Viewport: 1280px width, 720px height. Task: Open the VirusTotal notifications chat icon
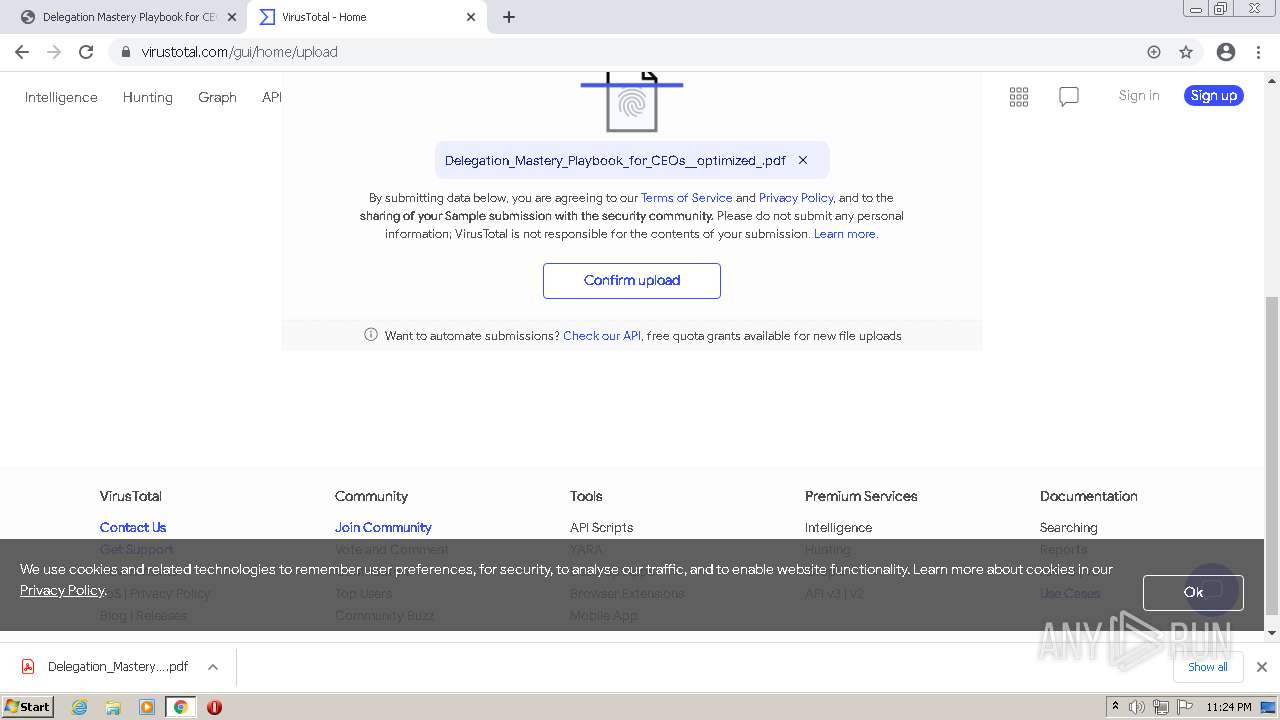tap(1069, 97)
